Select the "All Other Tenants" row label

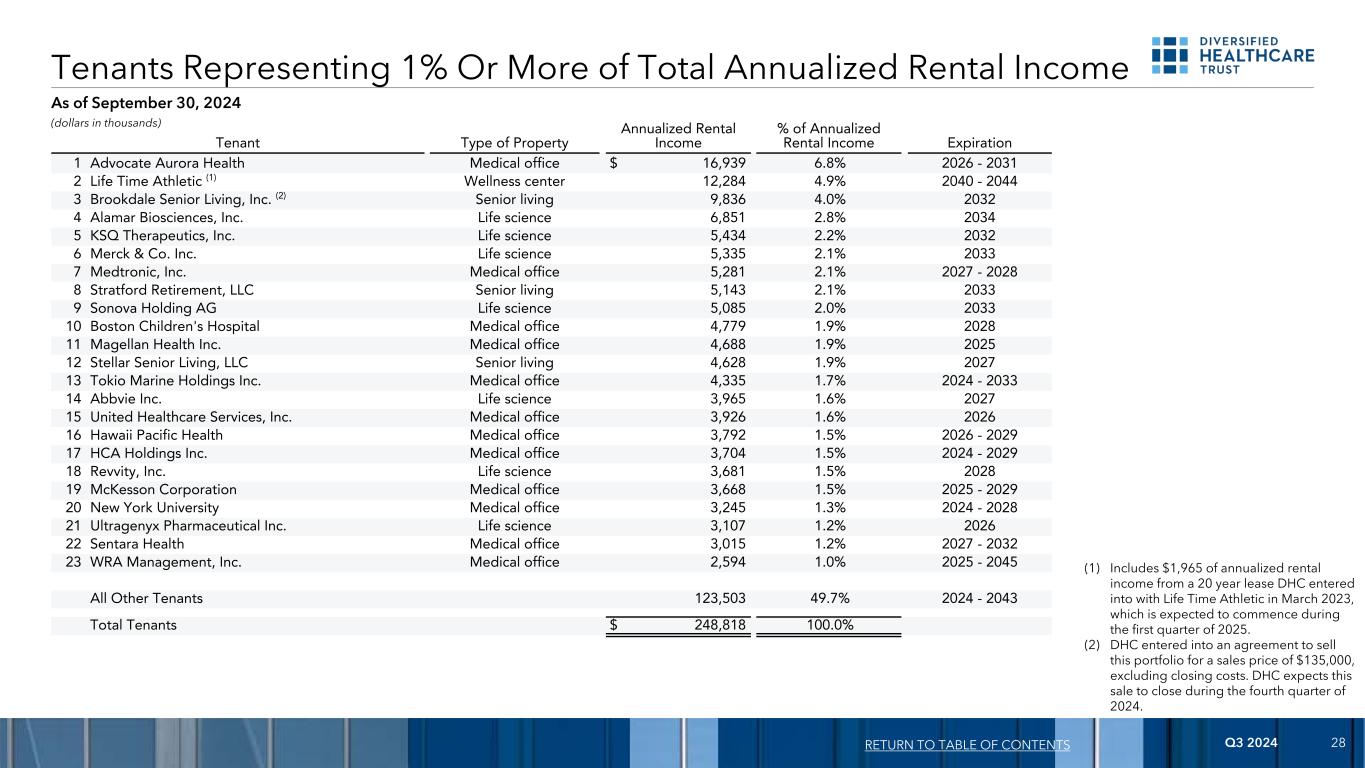pos(146,598)
